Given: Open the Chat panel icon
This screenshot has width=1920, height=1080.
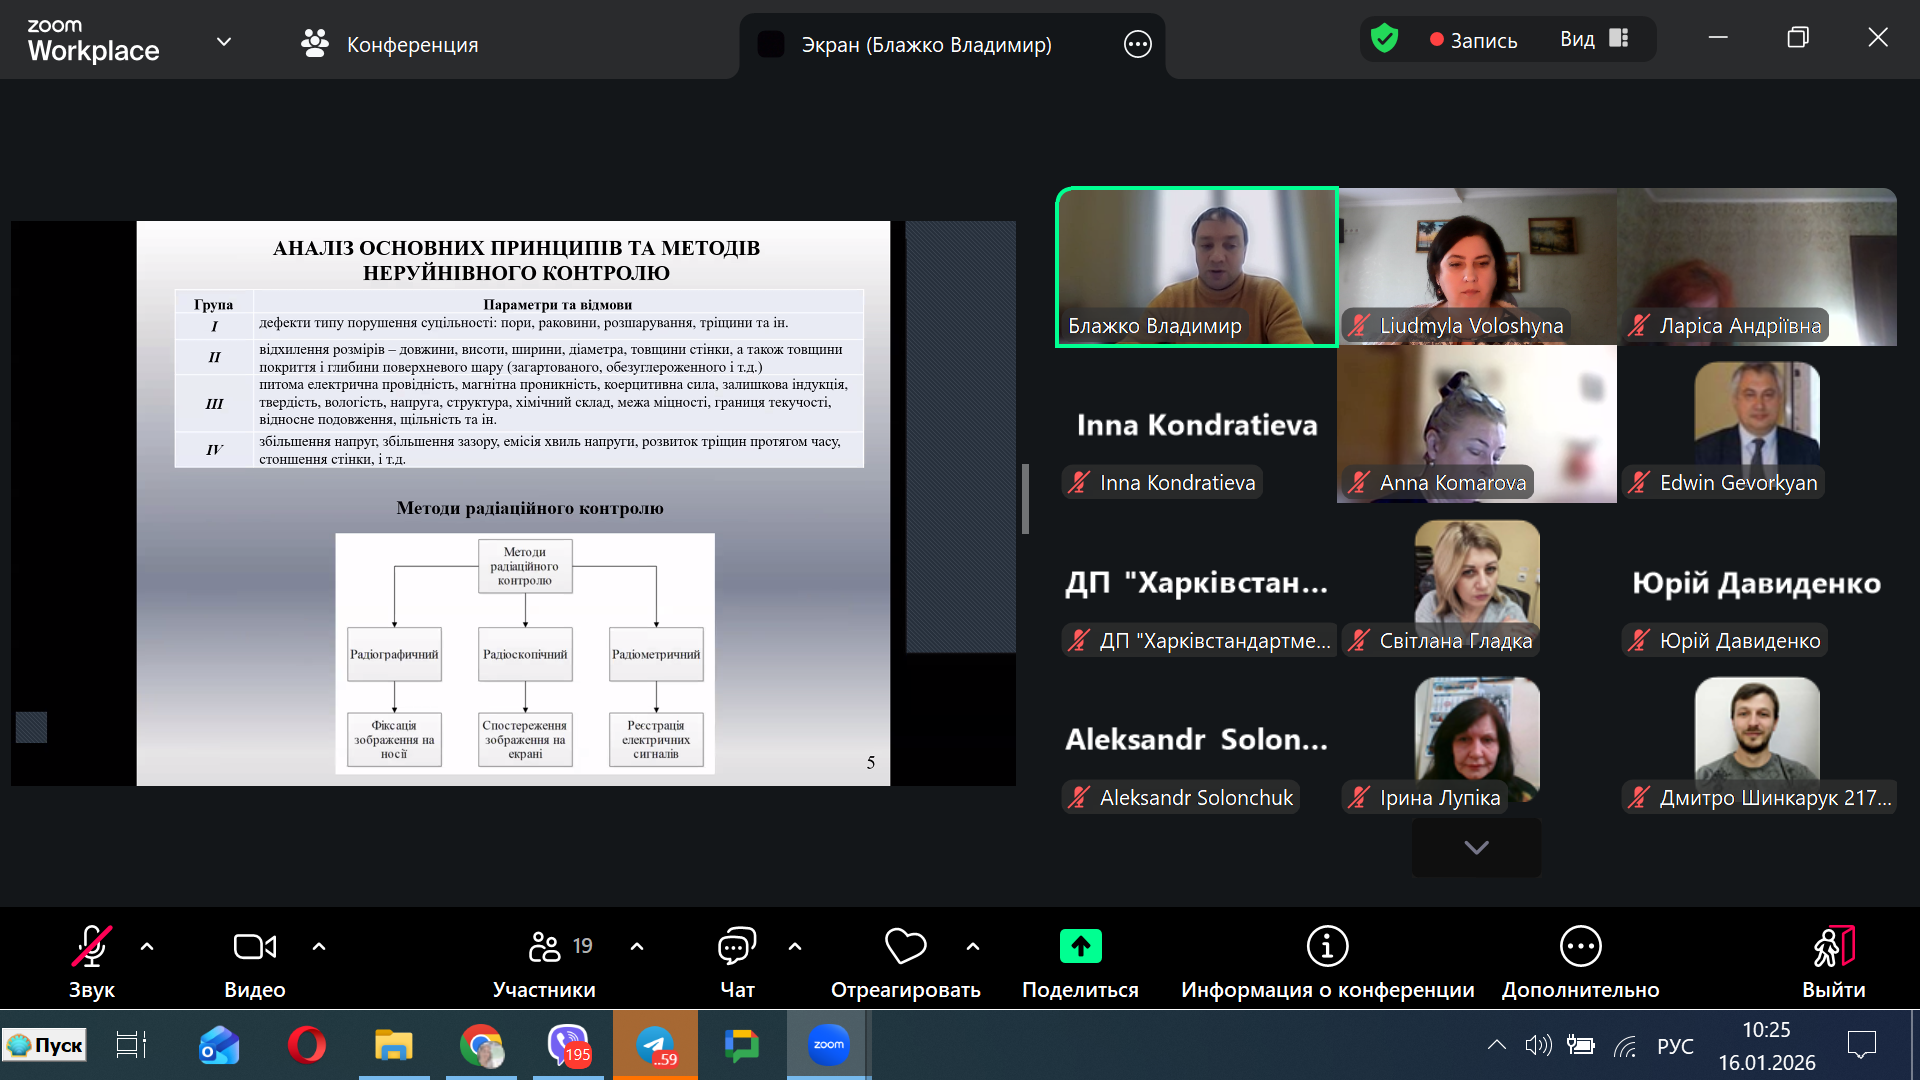Looking at the screenshot, I should [737, 947].
